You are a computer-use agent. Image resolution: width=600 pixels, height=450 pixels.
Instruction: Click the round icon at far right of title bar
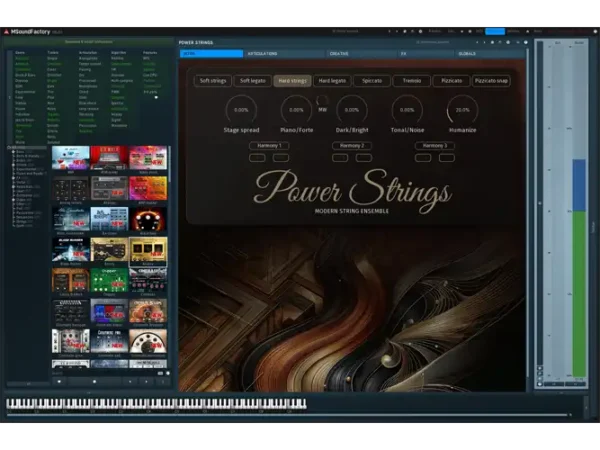[x=595, y=31]
